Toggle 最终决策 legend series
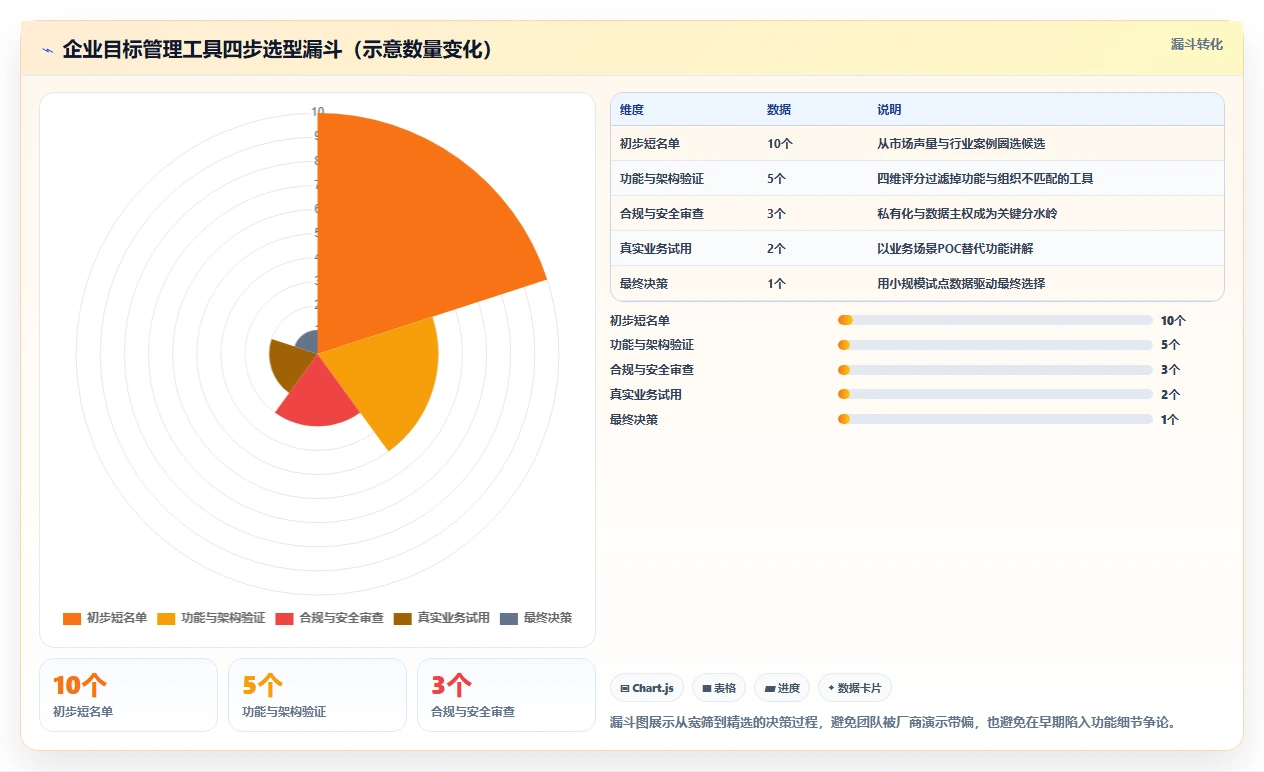 pos(536,618)
